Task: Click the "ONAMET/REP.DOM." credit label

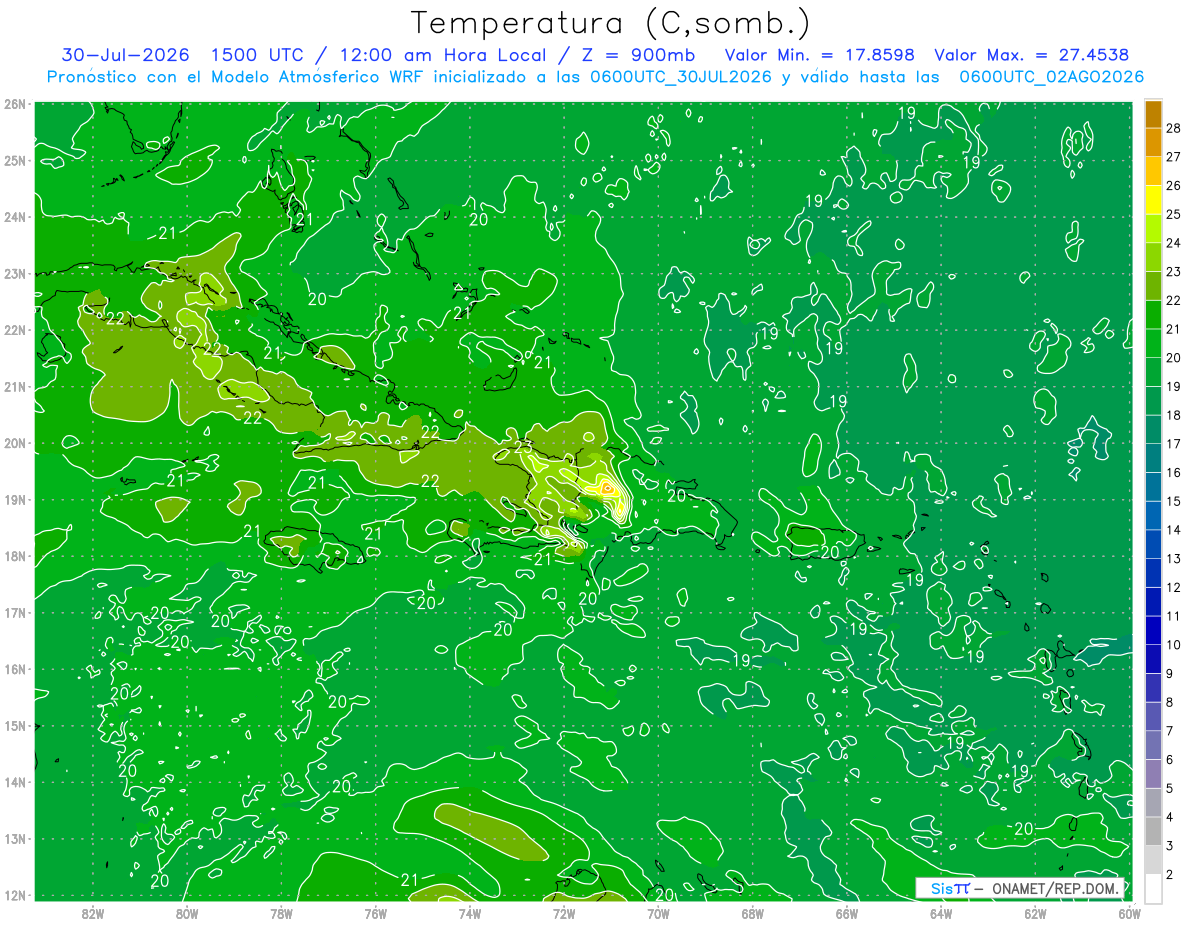Action: tap(1057, 888)
